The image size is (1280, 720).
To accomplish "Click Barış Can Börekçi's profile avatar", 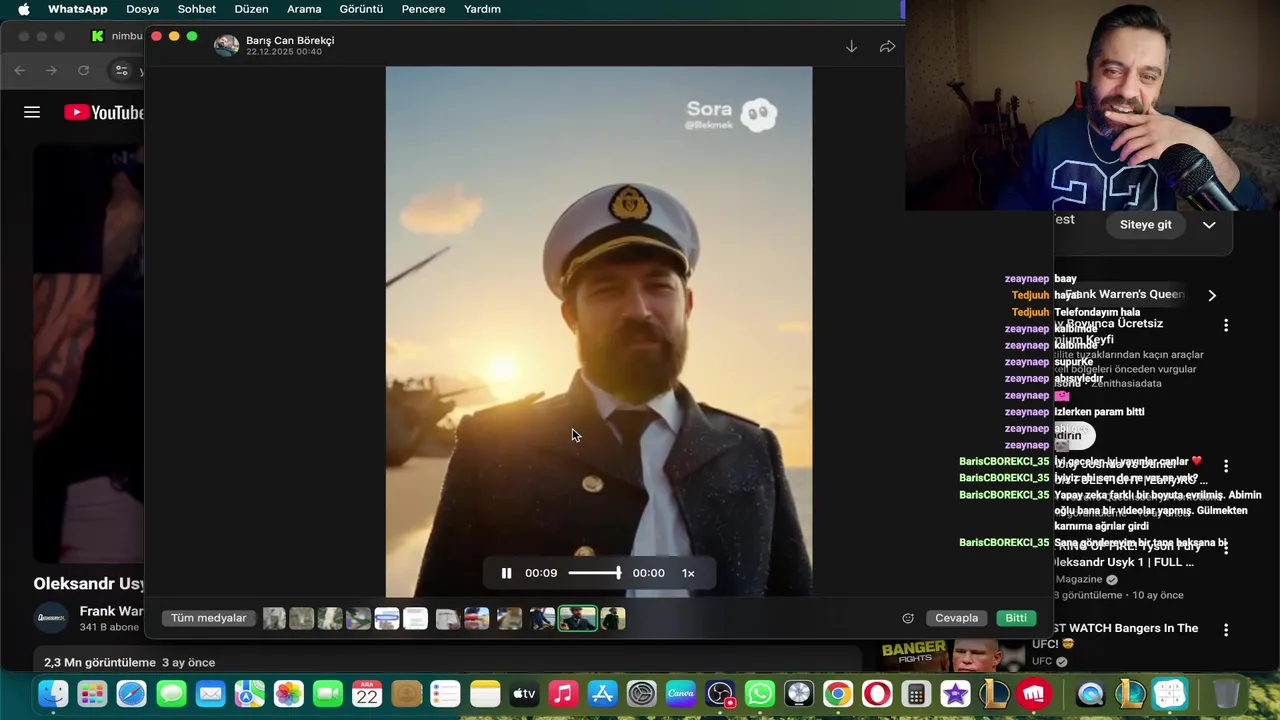I will [x=227, y=46].
